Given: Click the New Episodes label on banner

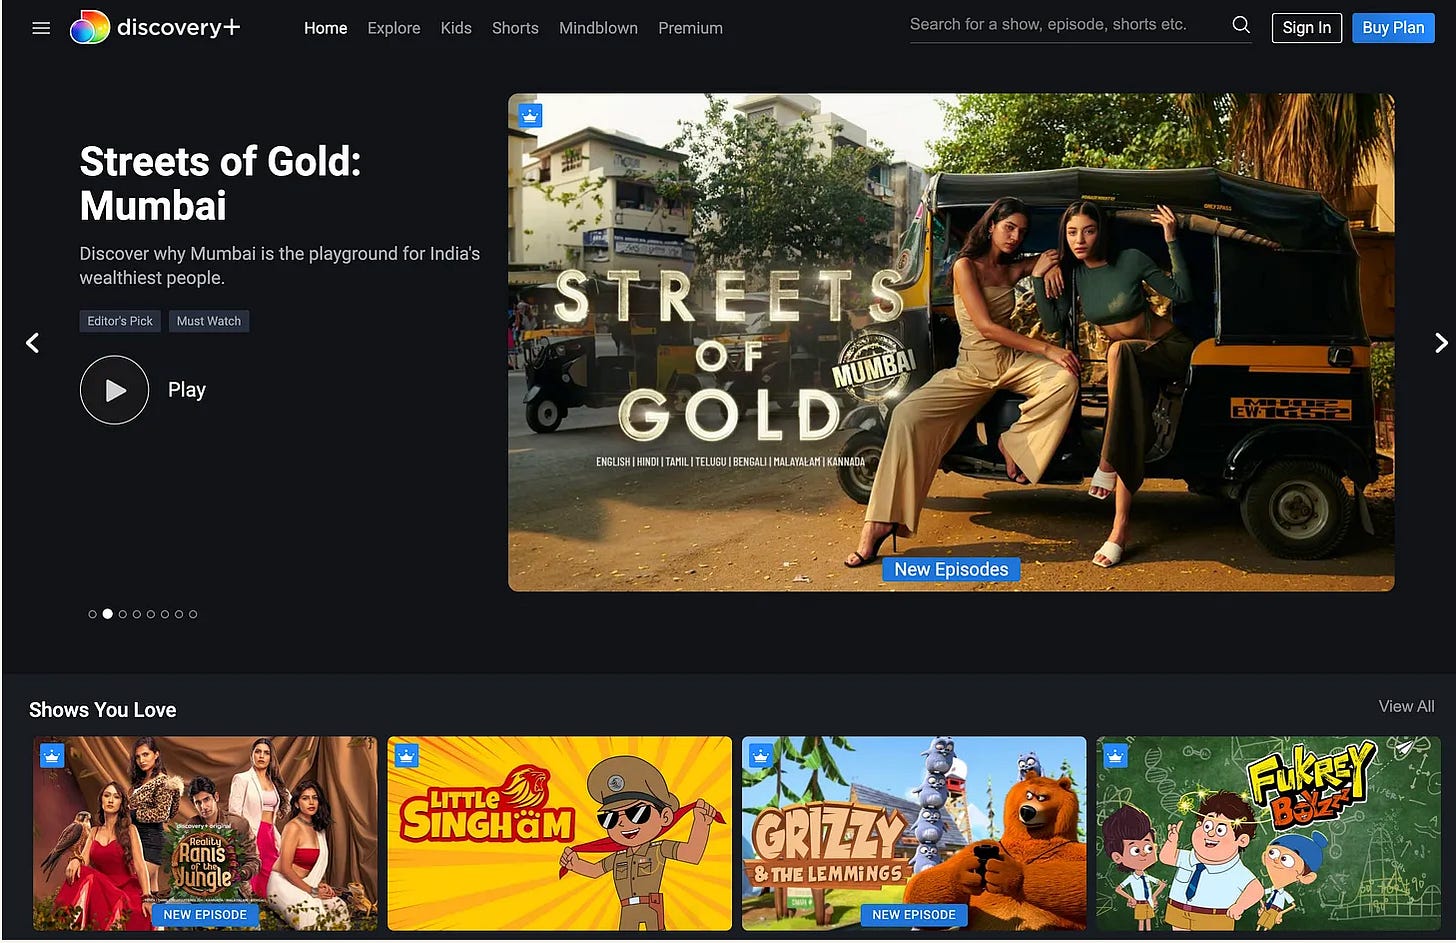Looking at the screenshot, I should tap(951, 569).
